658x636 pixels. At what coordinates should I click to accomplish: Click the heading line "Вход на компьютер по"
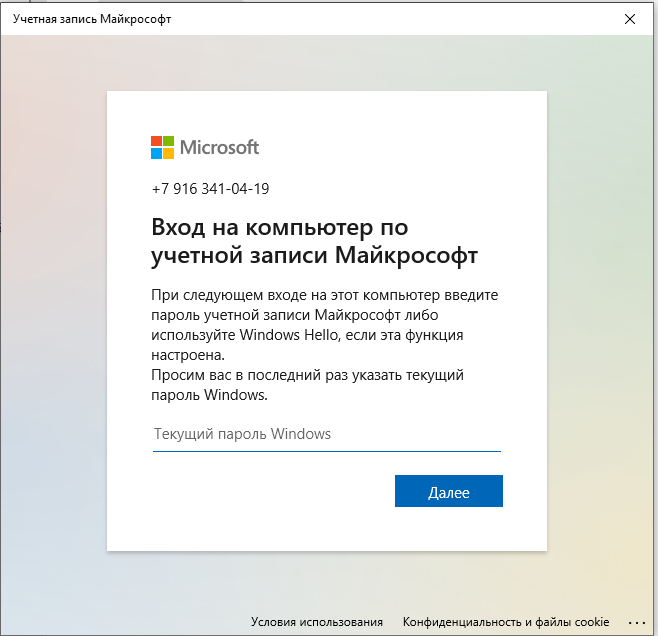tap(279, 227)
